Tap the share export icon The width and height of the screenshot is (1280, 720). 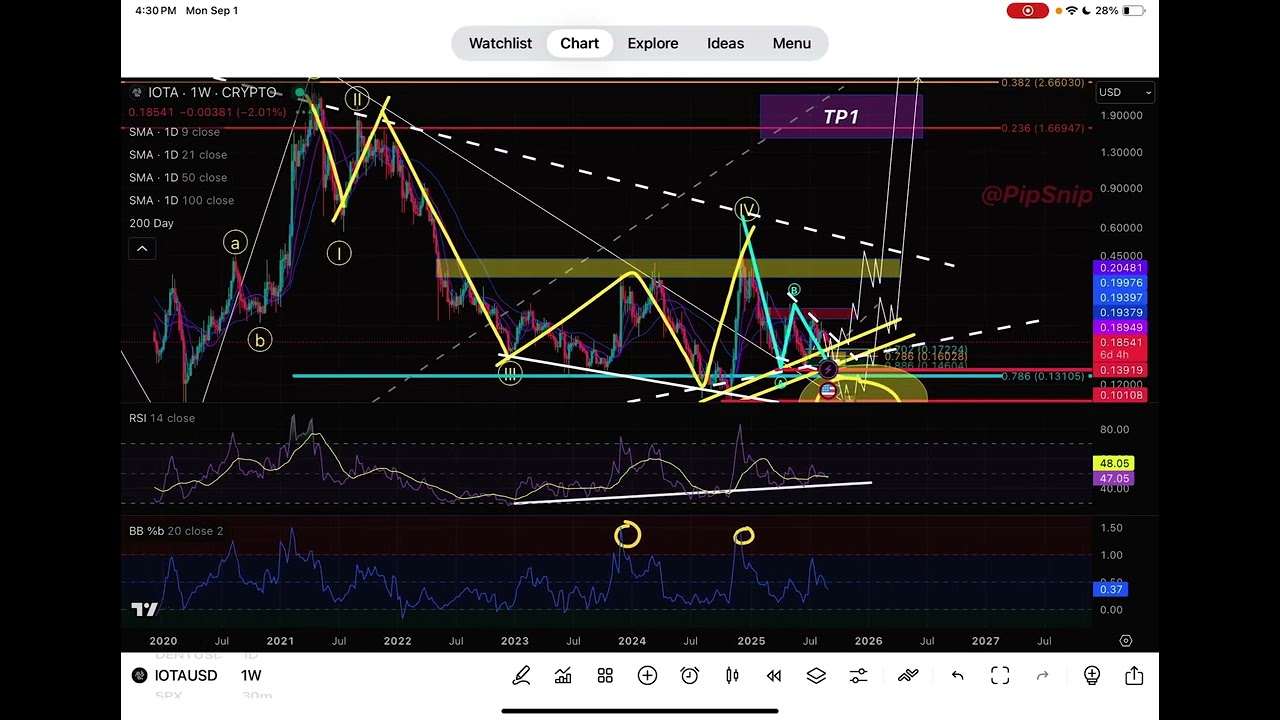pyautogui.click(x=1134, y=676)
